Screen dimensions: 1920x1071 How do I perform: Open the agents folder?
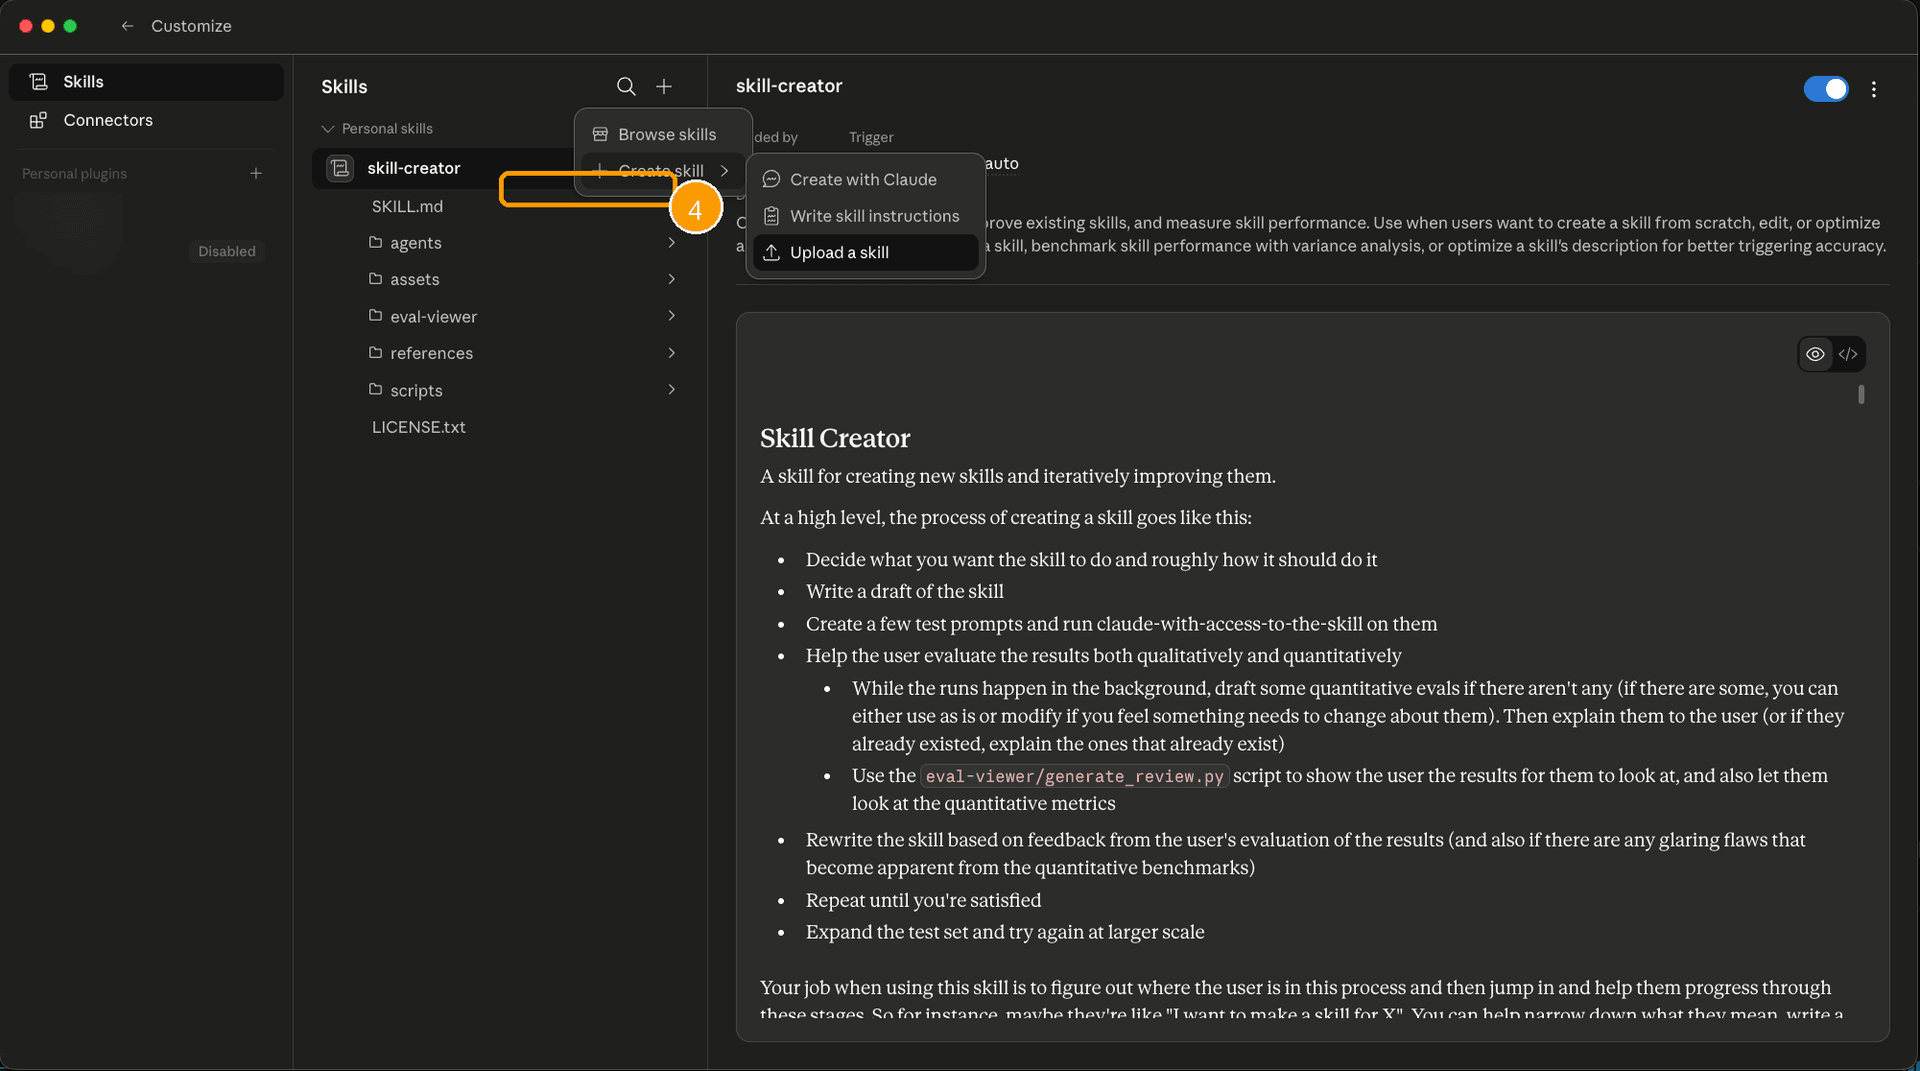click(415, 243)
